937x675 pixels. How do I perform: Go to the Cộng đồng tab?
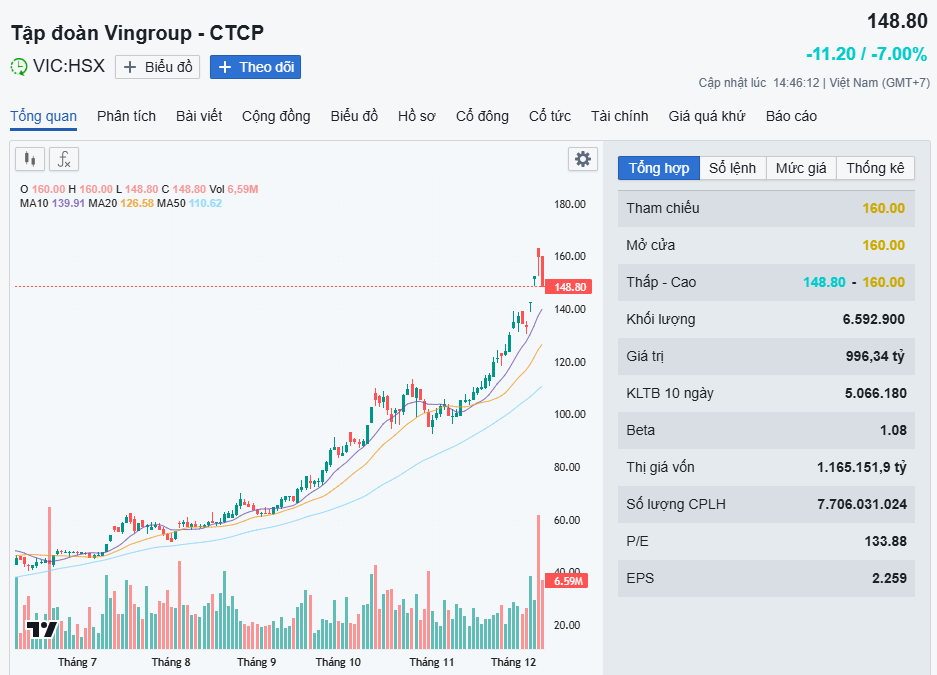tap(276, 116)
